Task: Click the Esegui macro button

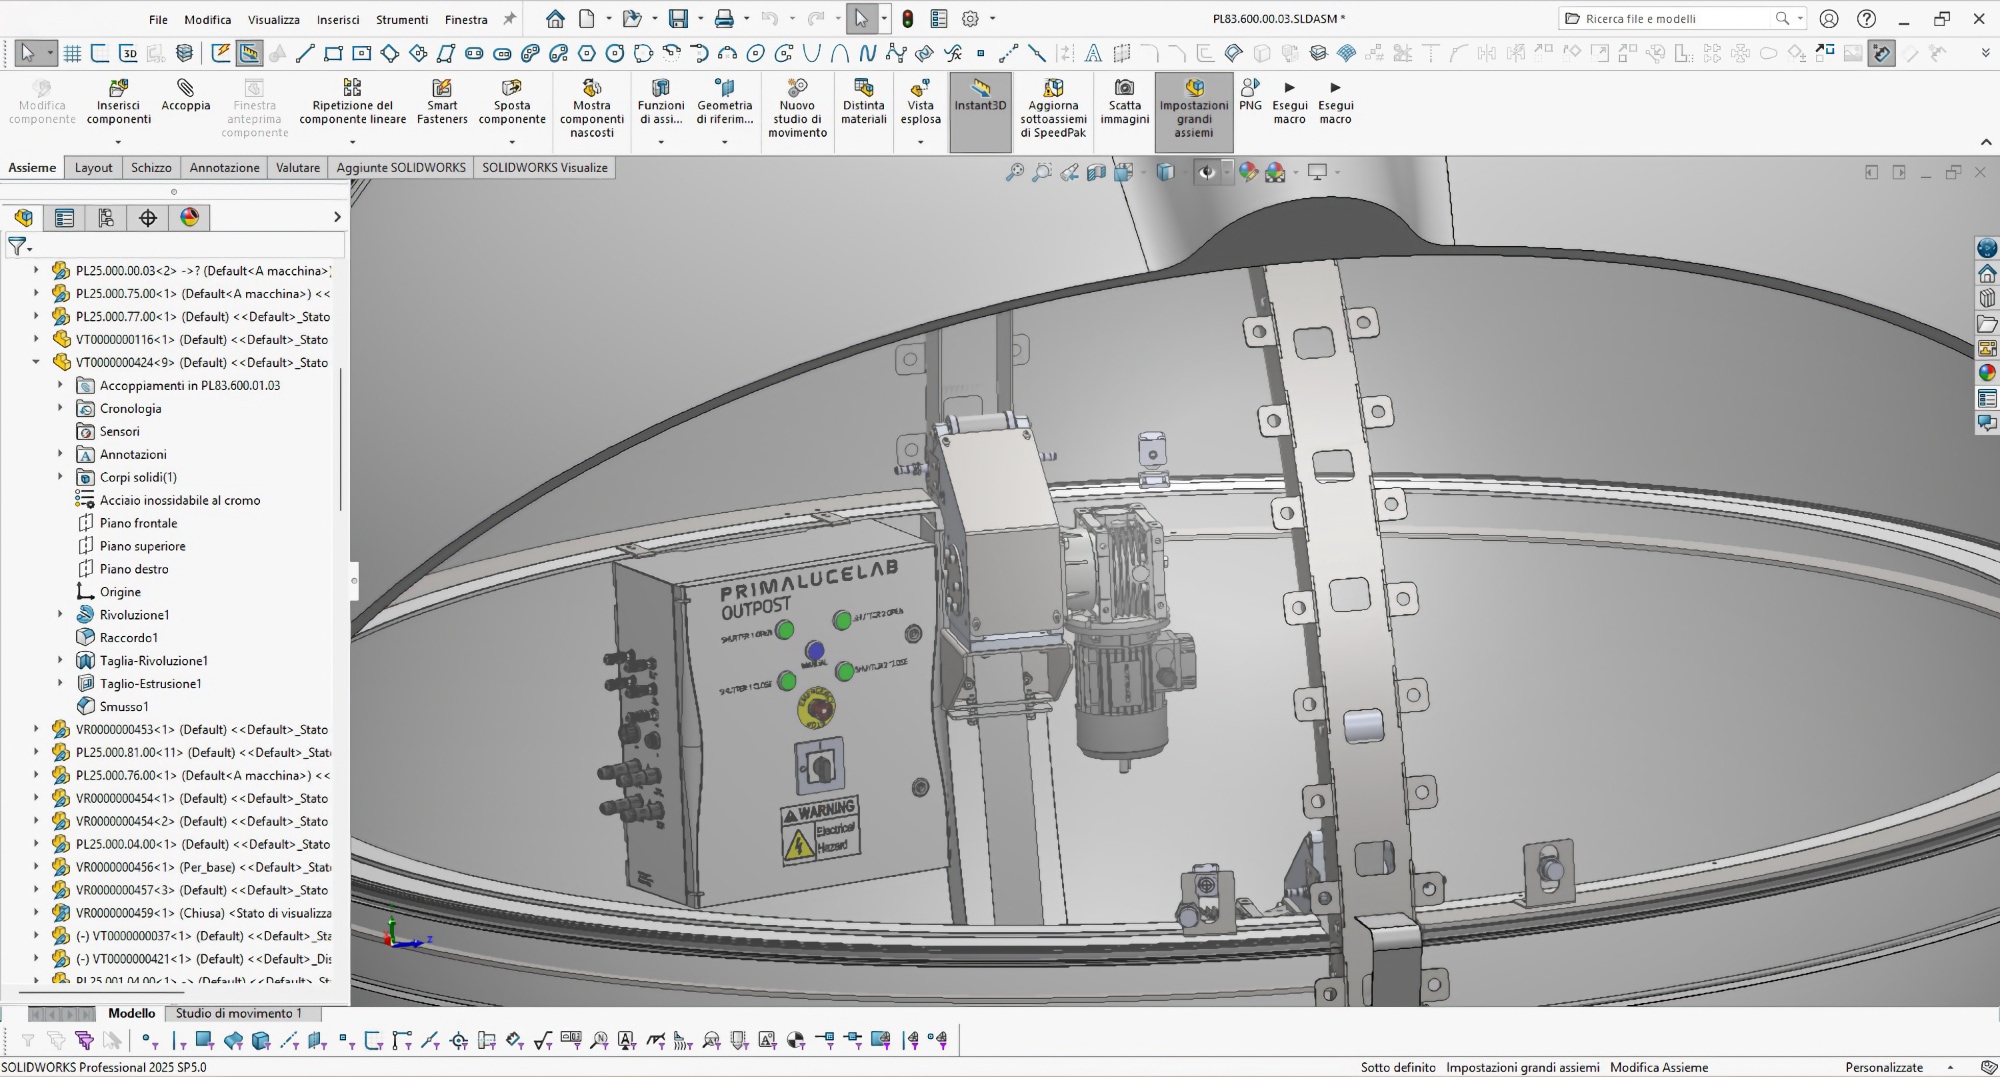Action: [x=1289, y=104]
